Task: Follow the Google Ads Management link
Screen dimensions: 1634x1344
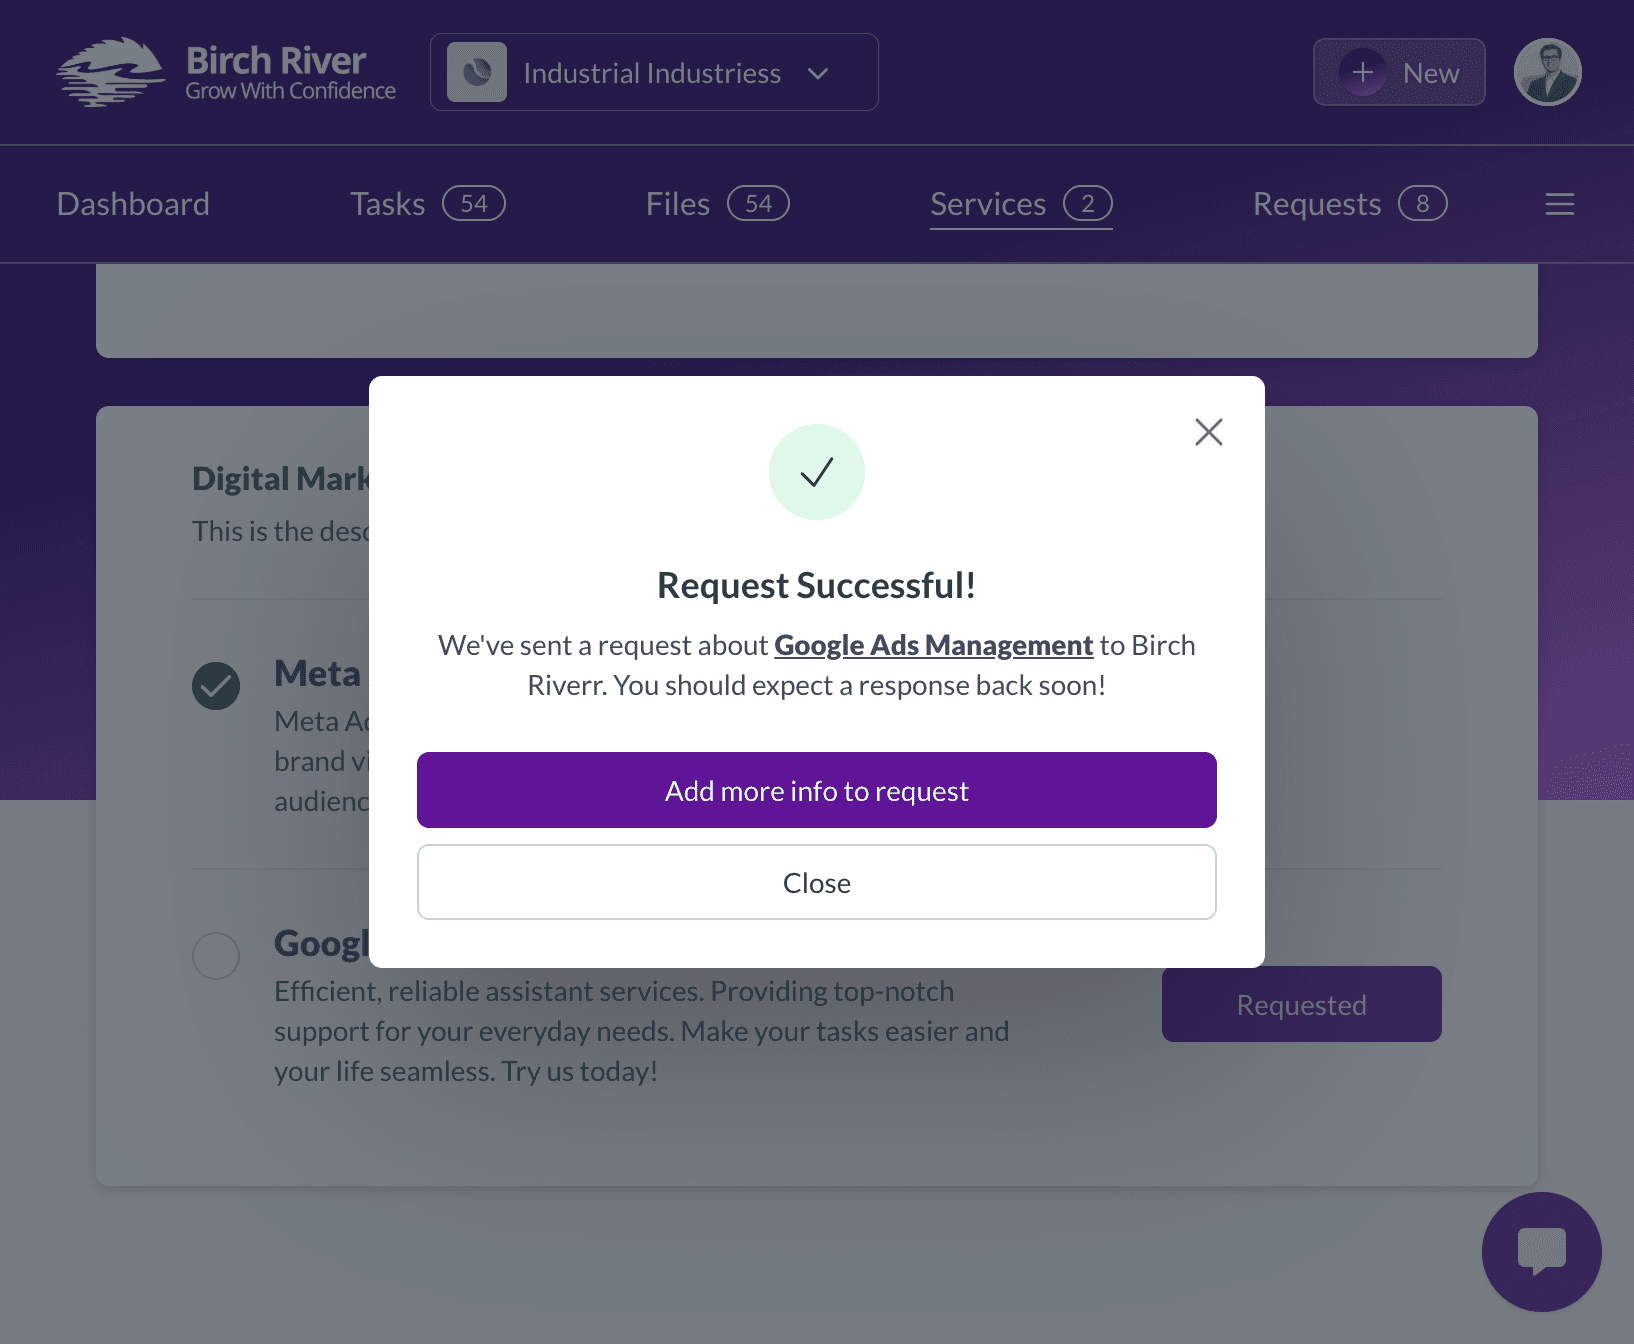Action: tap(933, 645)
